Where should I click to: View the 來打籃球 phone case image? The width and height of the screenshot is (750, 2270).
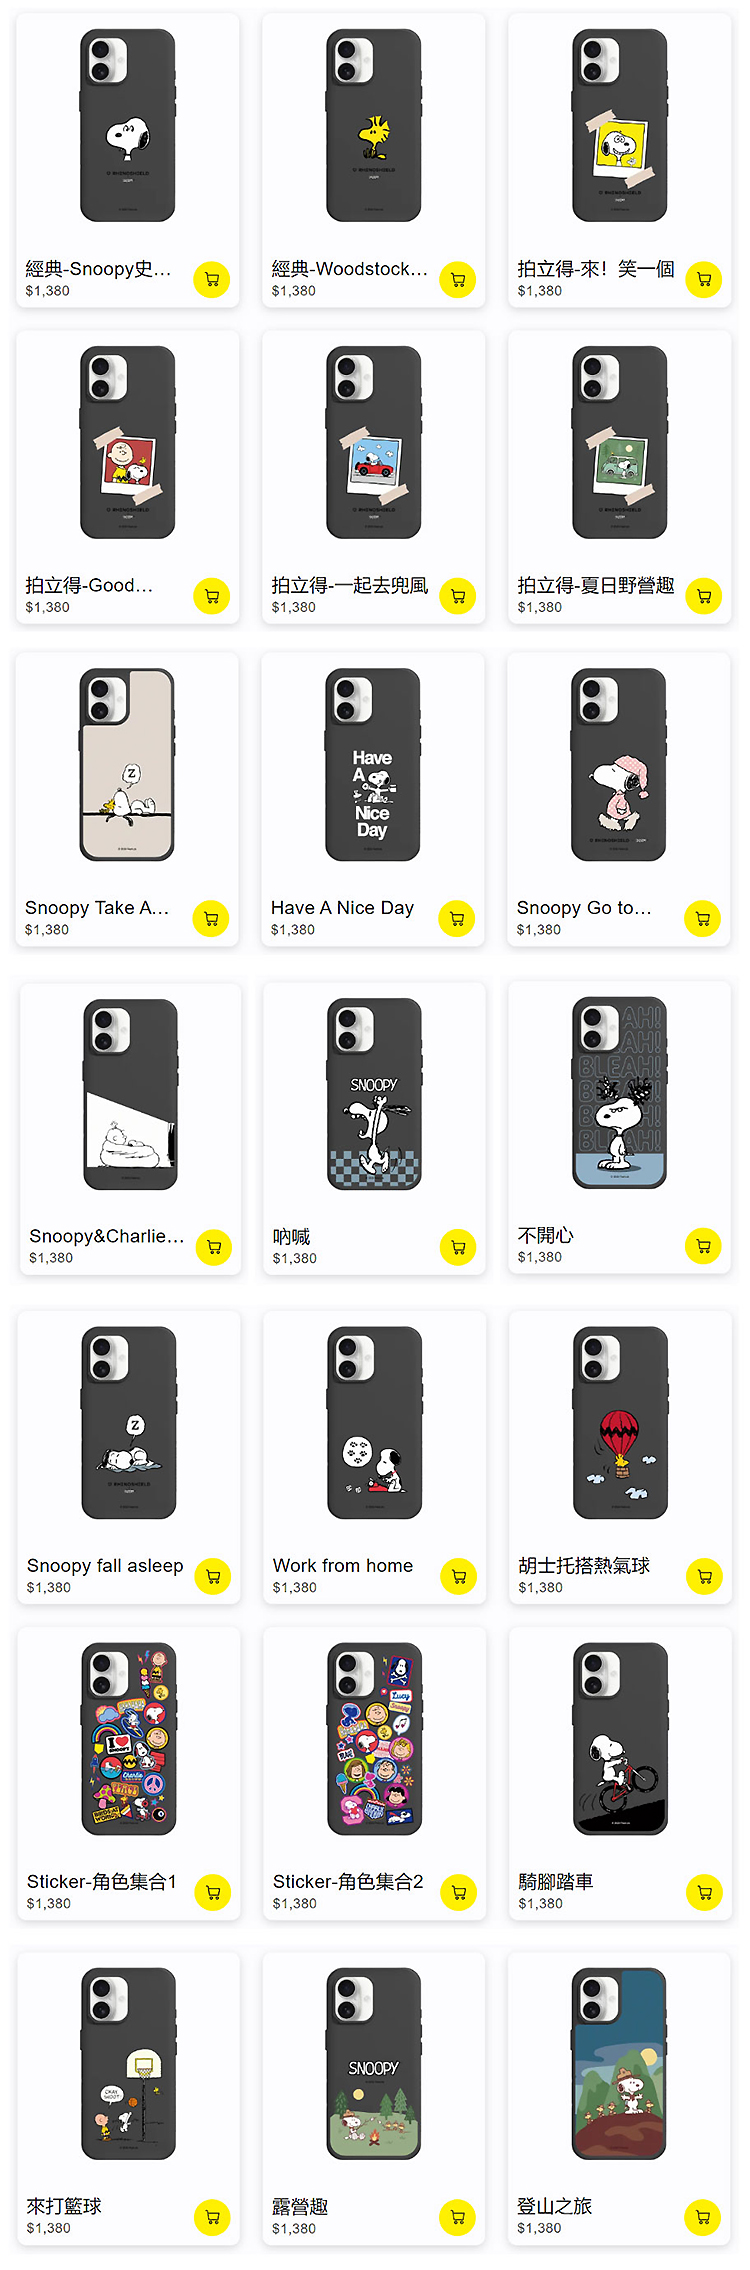129,2064
